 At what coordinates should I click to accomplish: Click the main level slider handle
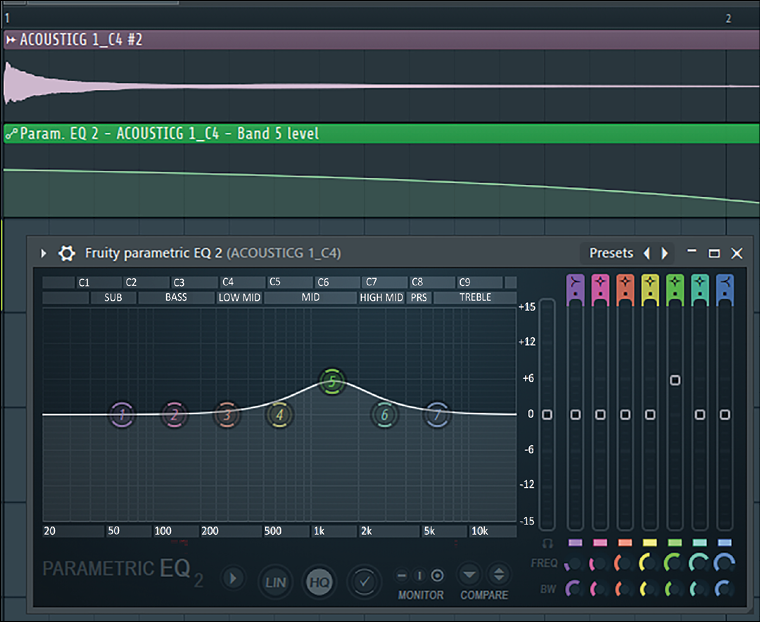pos(547,415)
